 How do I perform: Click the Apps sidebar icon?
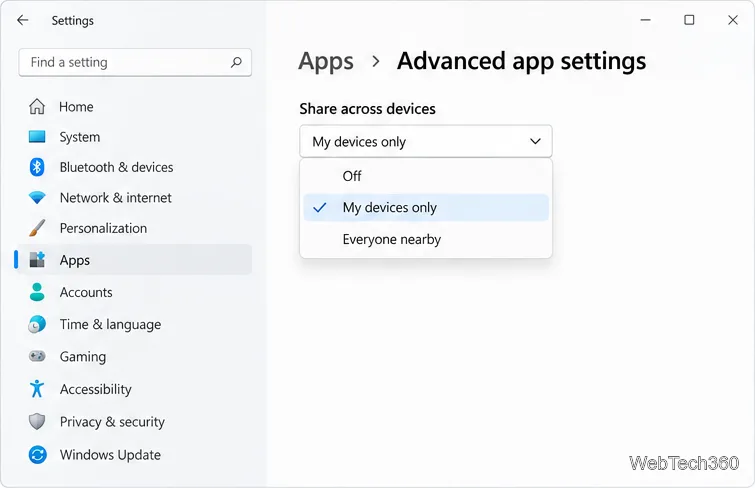coord(37,260)
